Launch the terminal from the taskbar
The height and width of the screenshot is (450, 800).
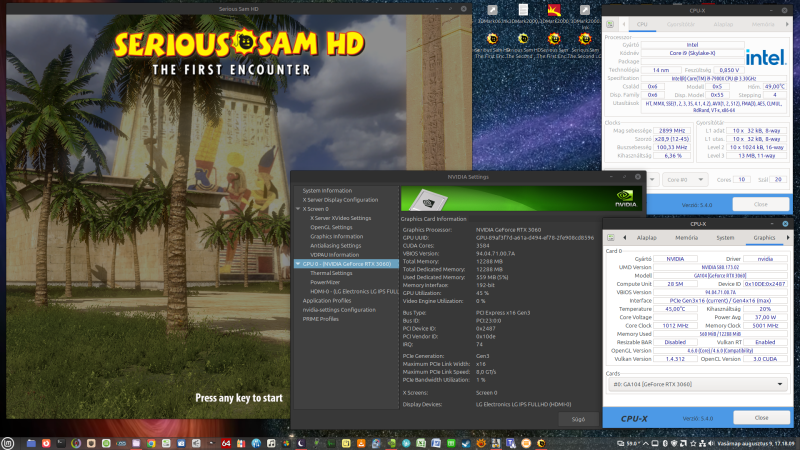click(x=61, y=443)
